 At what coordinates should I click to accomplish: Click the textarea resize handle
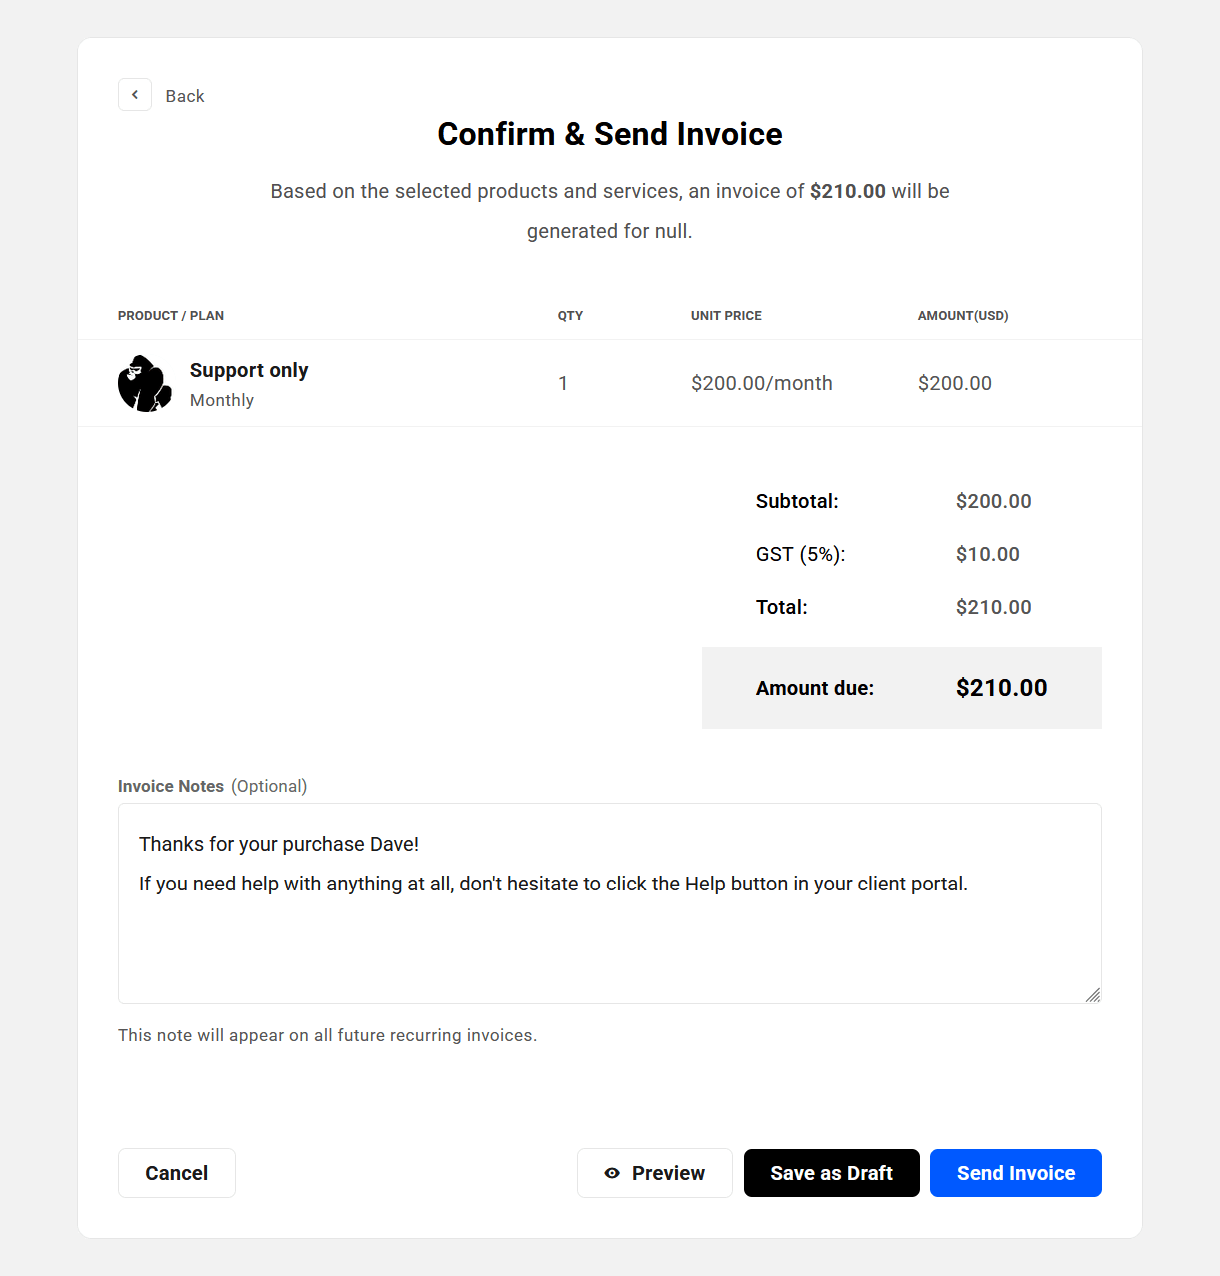tap(1093, 995)
